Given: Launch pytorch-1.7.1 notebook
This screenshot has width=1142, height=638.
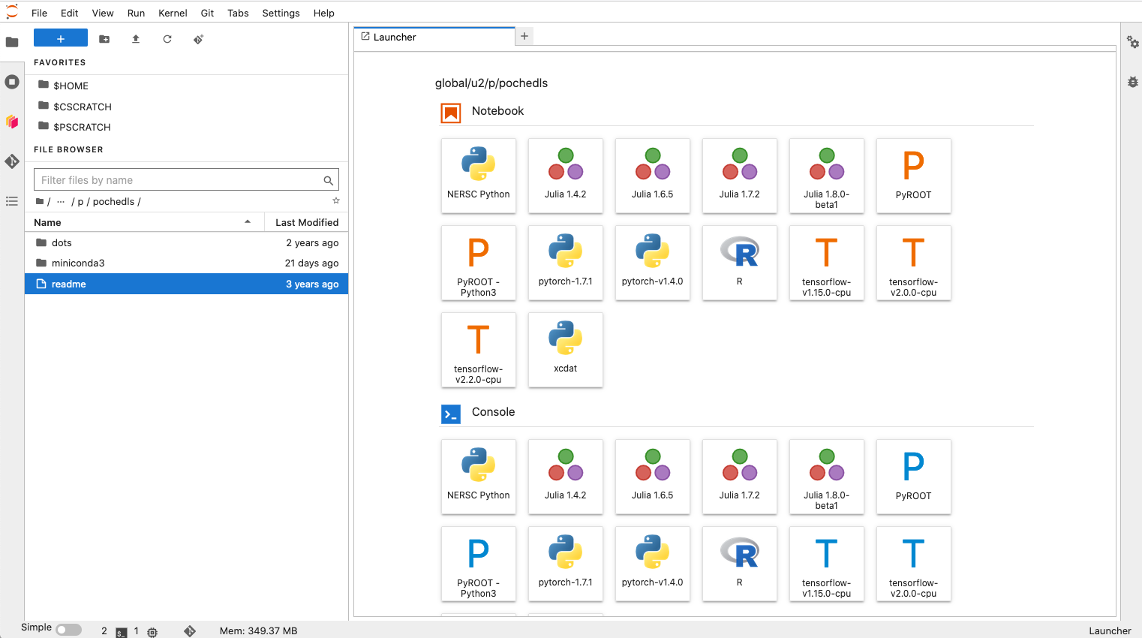Looking at the screenshot, I should click(x=565, y=263).
